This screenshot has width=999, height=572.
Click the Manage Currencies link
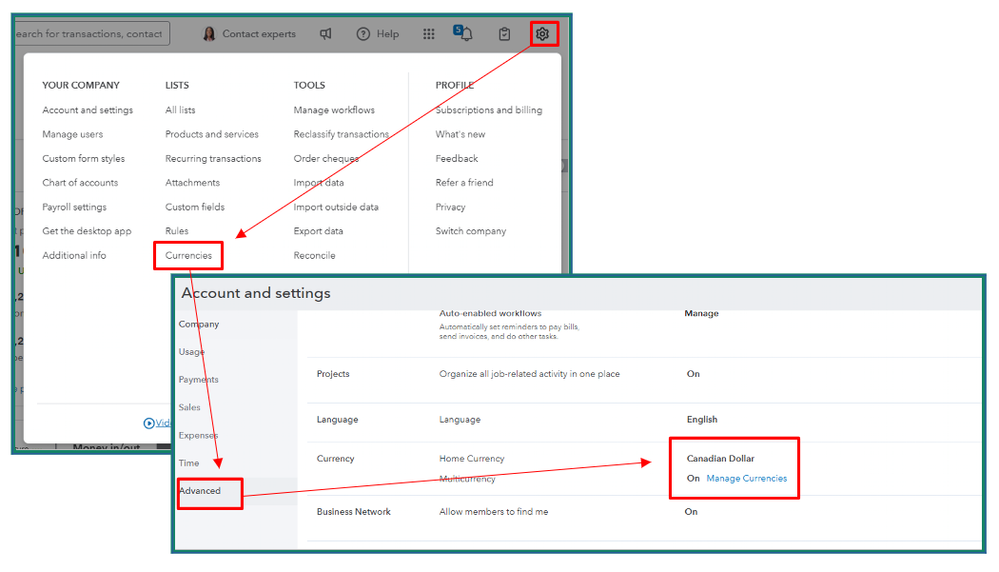747,478
